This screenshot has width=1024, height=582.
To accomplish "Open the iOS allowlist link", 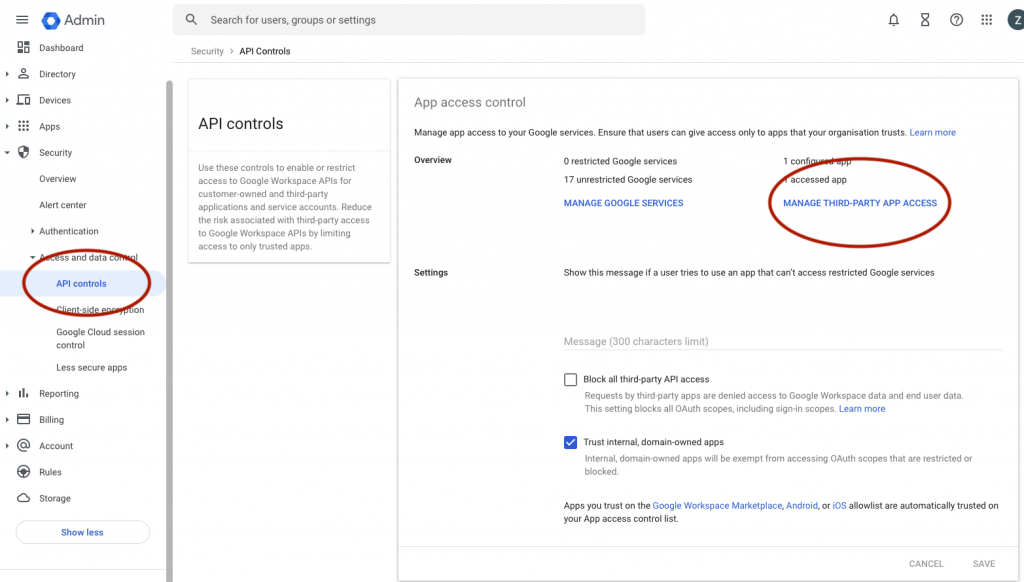I will coord(839,506).
